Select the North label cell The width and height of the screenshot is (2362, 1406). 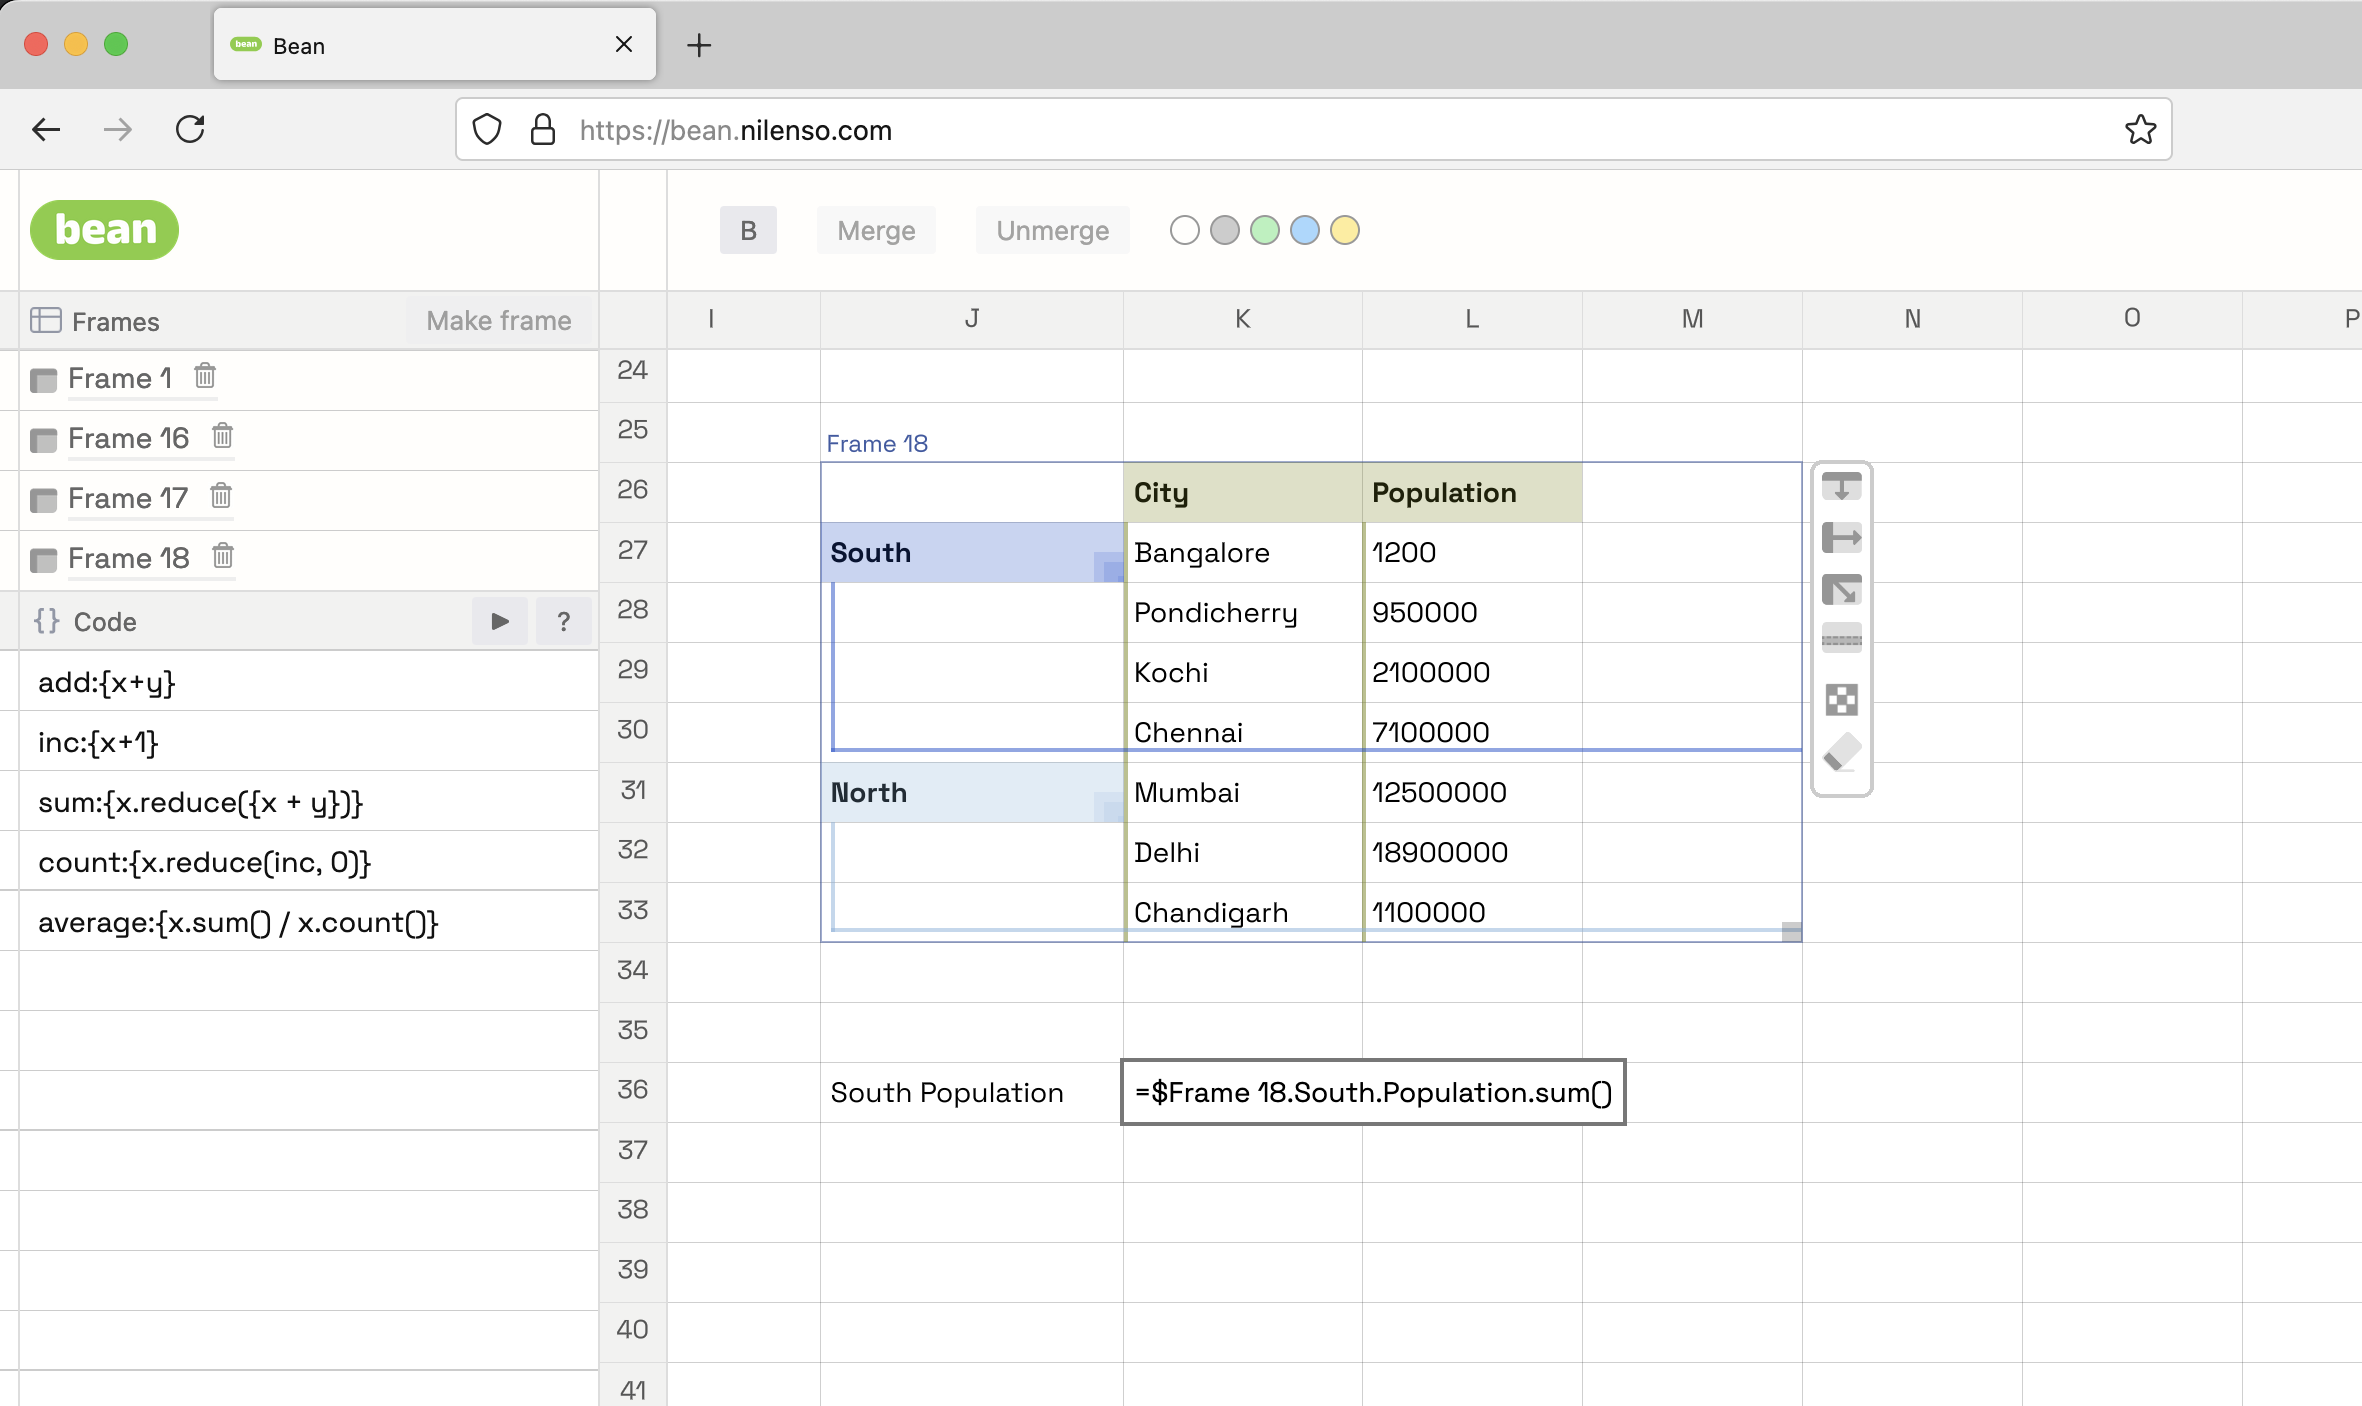coord(972,792)
